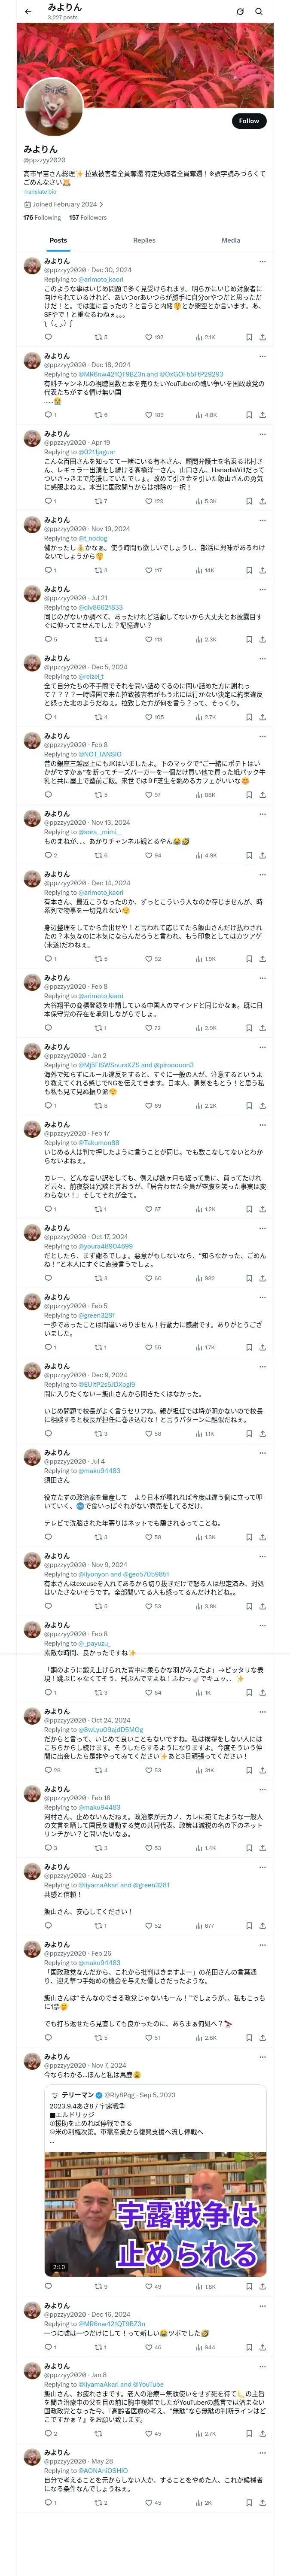The height and width of the screenshot is (2576, 290).
Task: Like the Dec 30, 2024 post
Action: (x=148, y=337)
